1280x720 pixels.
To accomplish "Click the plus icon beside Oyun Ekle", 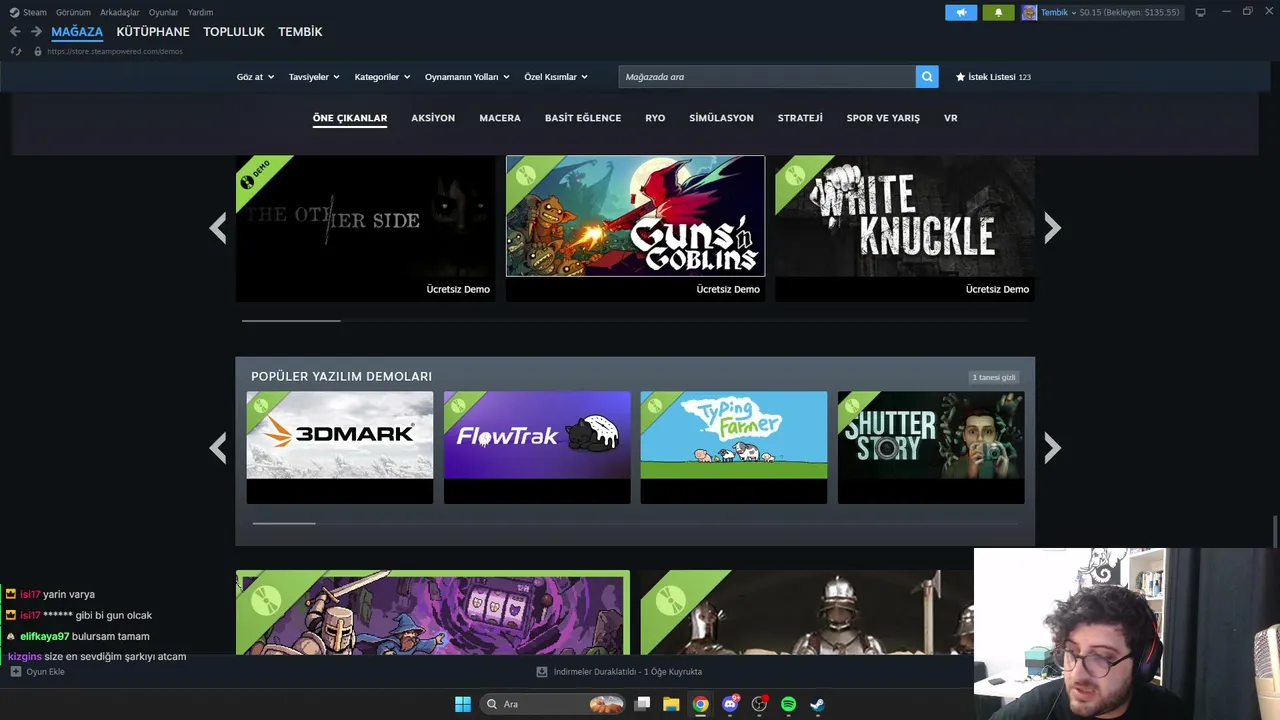I will point(15,672).
